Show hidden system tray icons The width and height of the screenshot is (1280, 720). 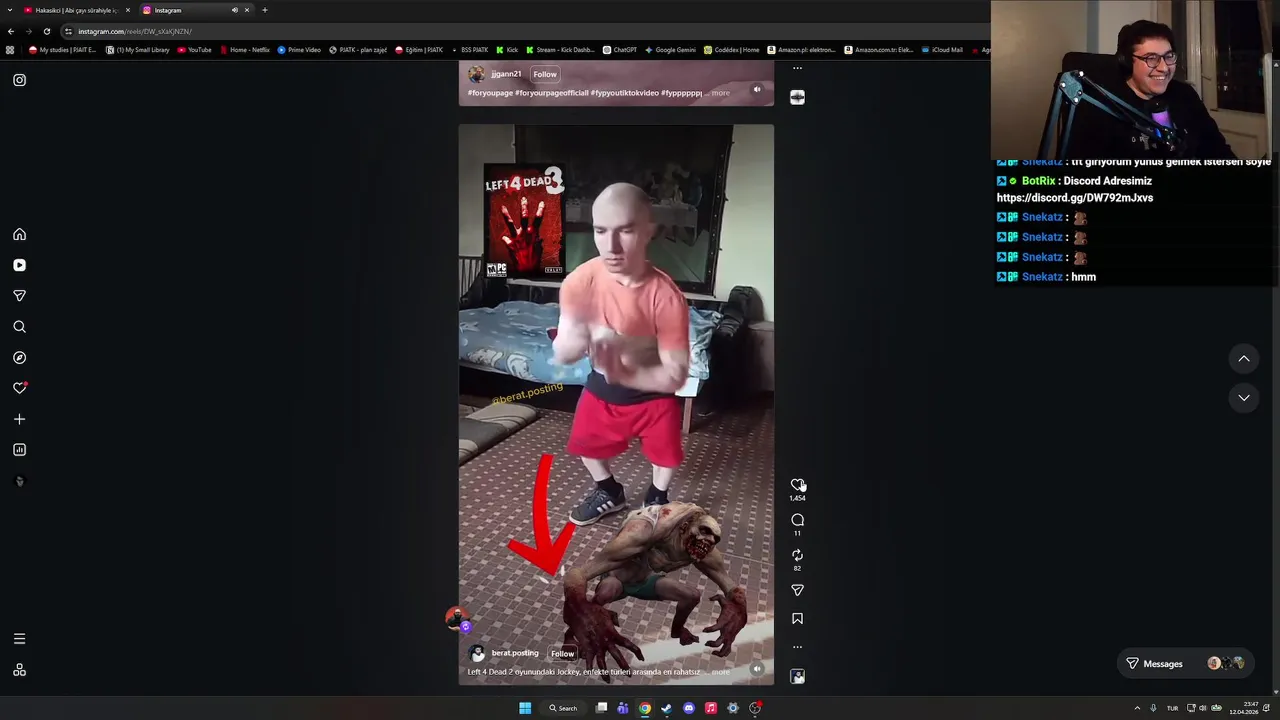click(1137, 708)
